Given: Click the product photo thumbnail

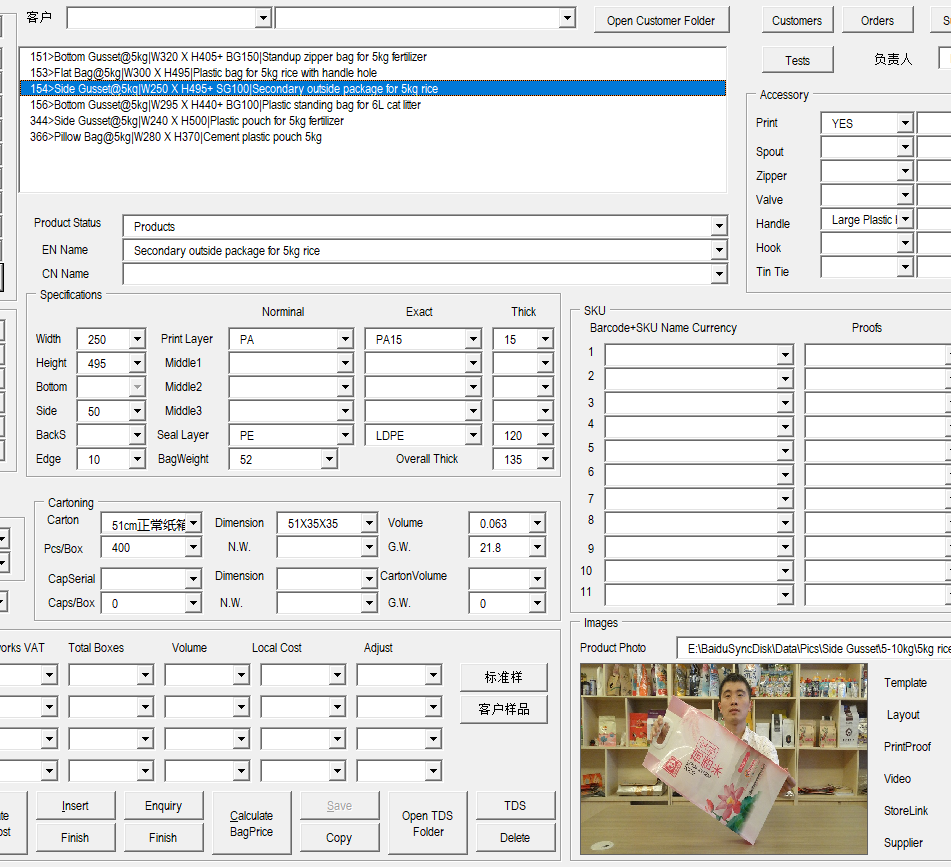Looking at the screenshot, I should [723, 758].
